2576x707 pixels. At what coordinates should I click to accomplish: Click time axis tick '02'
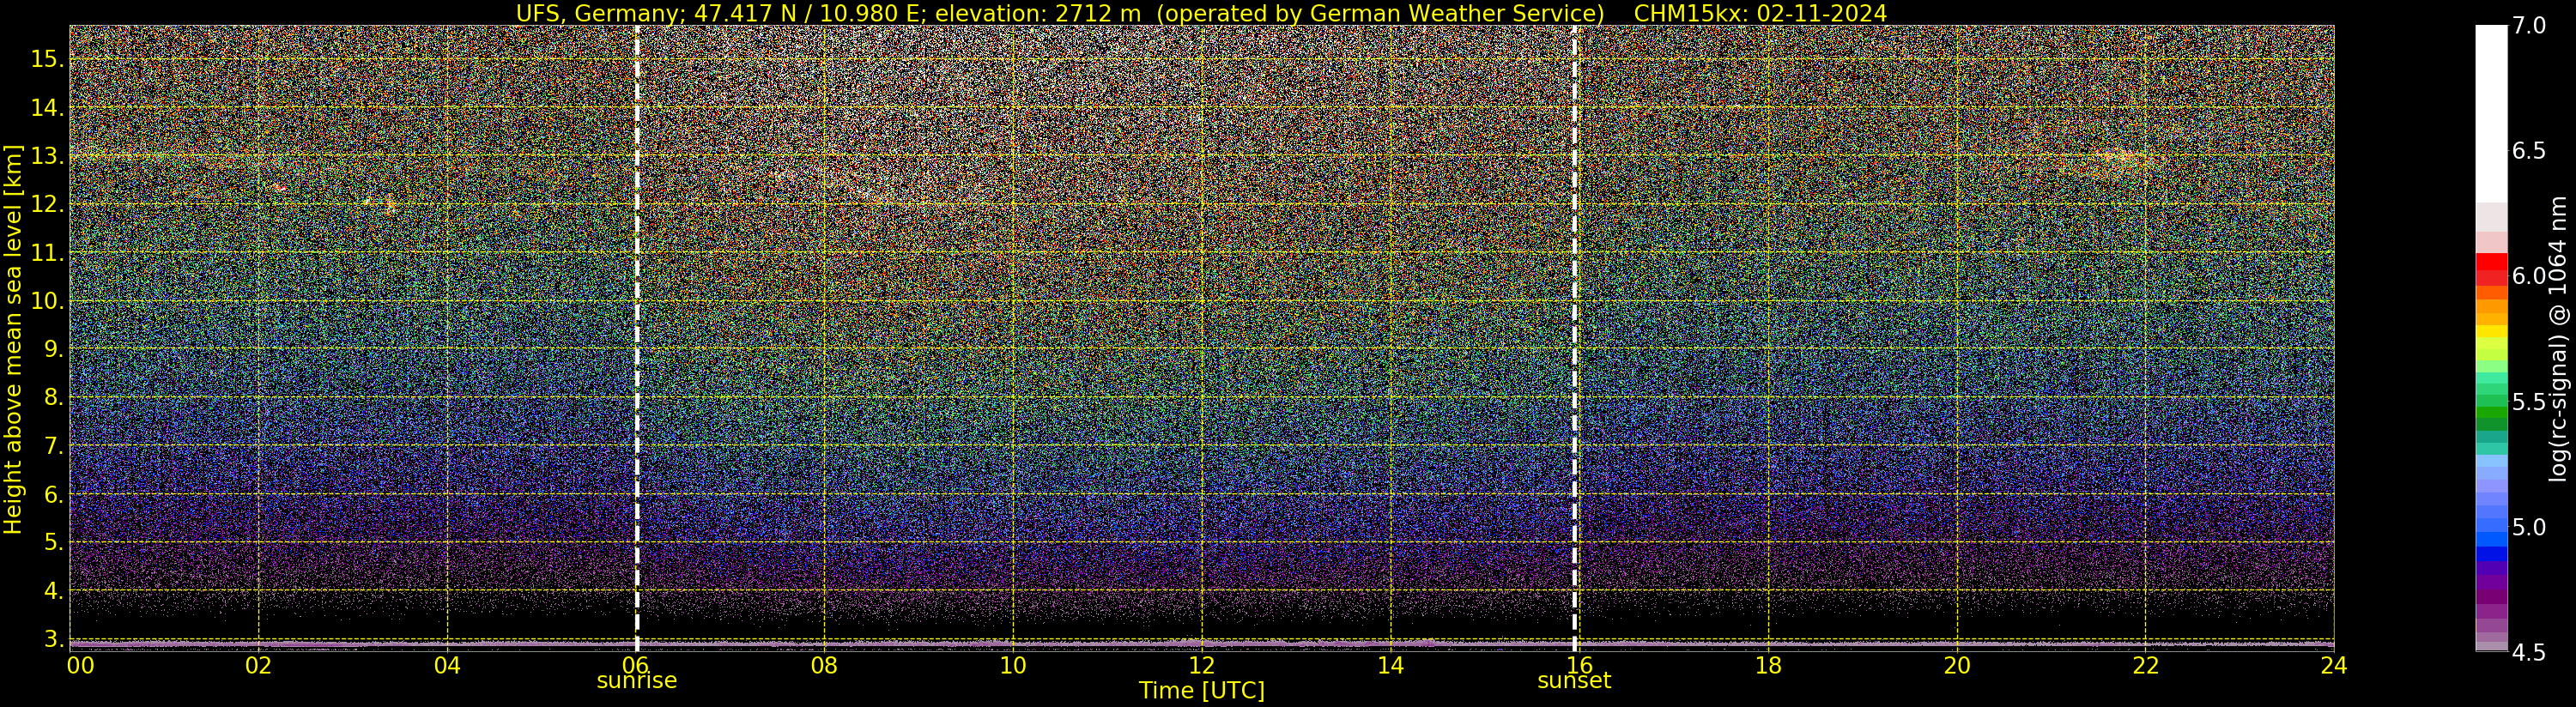pos(259,665)
